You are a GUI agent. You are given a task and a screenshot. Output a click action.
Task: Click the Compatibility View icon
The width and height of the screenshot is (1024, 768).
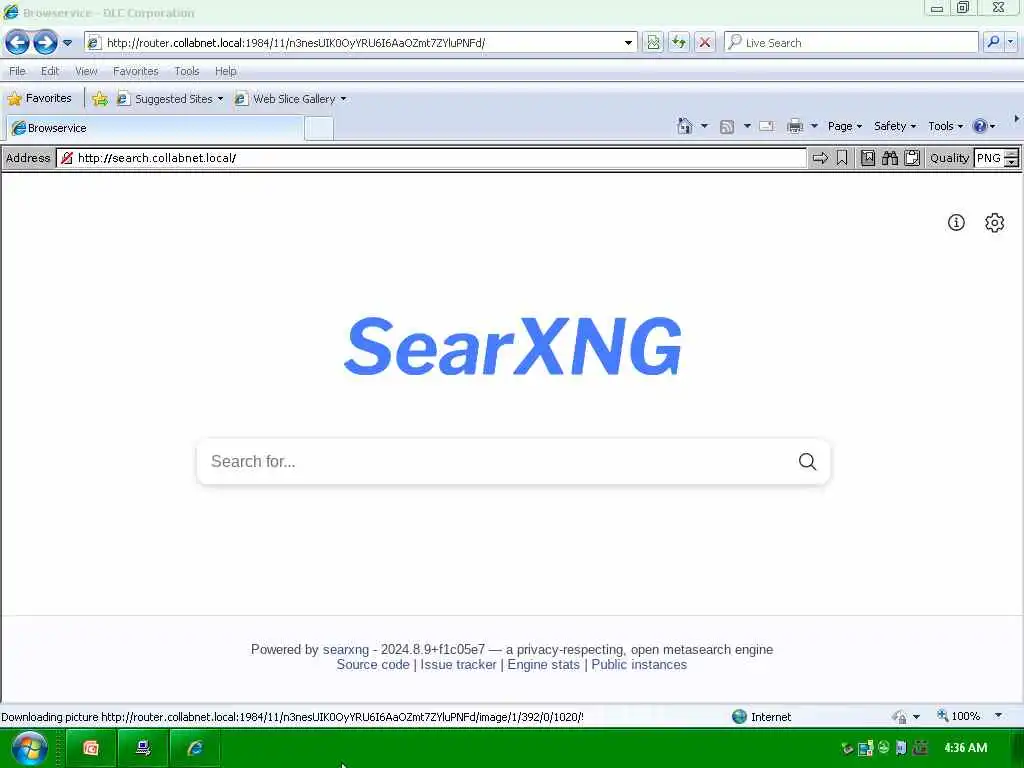653,43
